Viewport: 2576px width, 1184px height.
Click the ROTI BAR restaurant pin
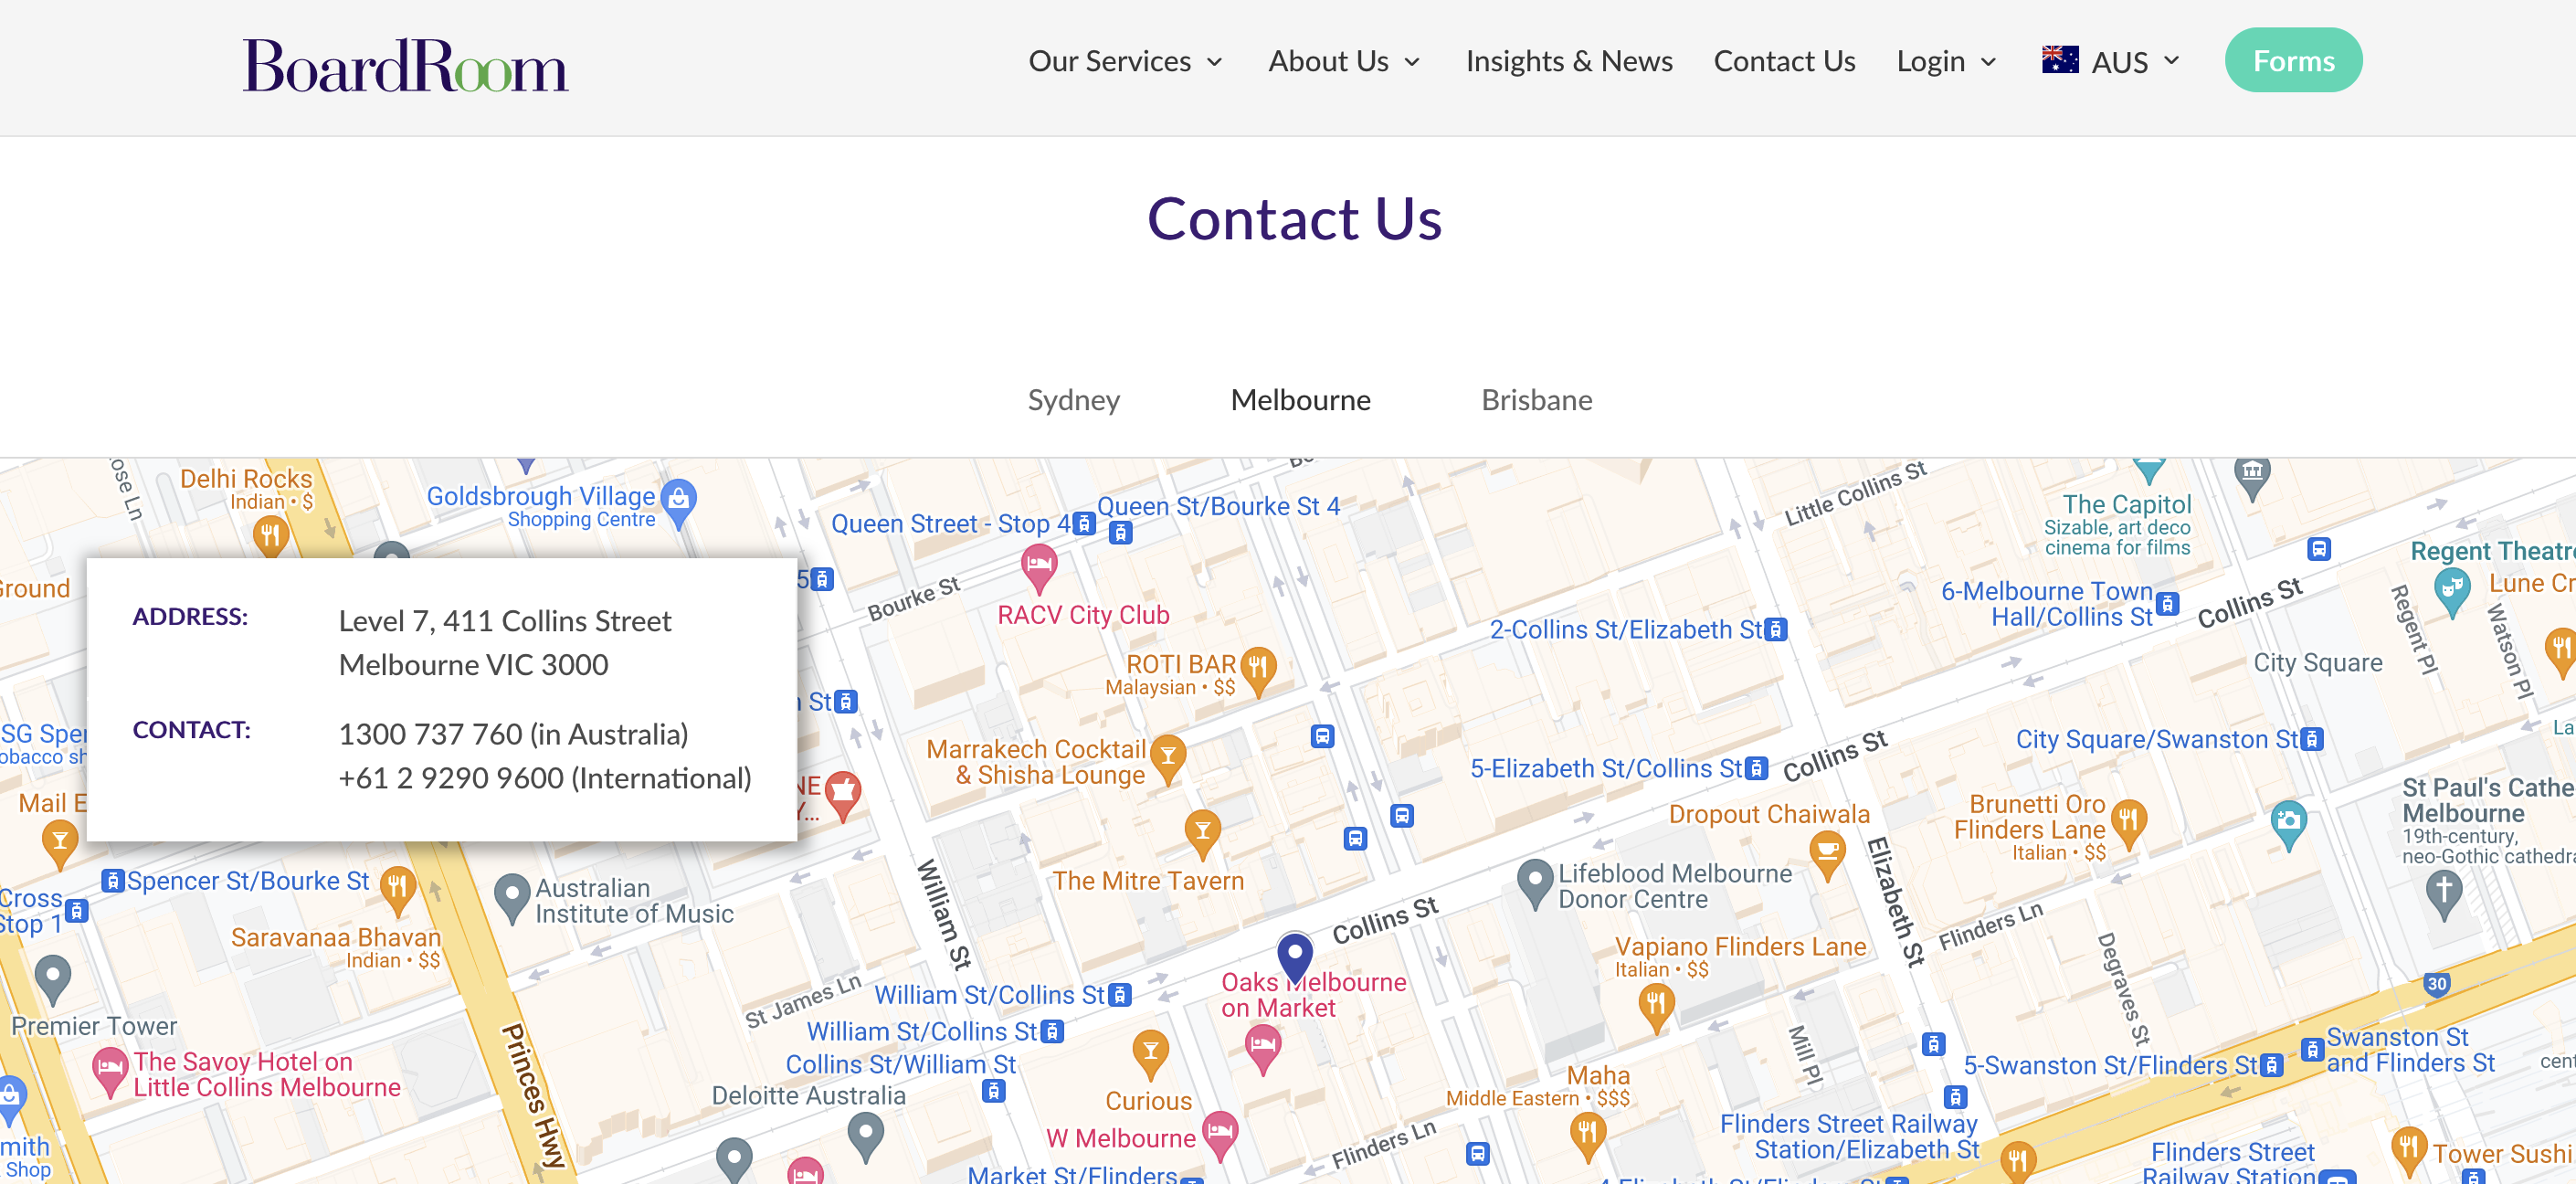1258,671
